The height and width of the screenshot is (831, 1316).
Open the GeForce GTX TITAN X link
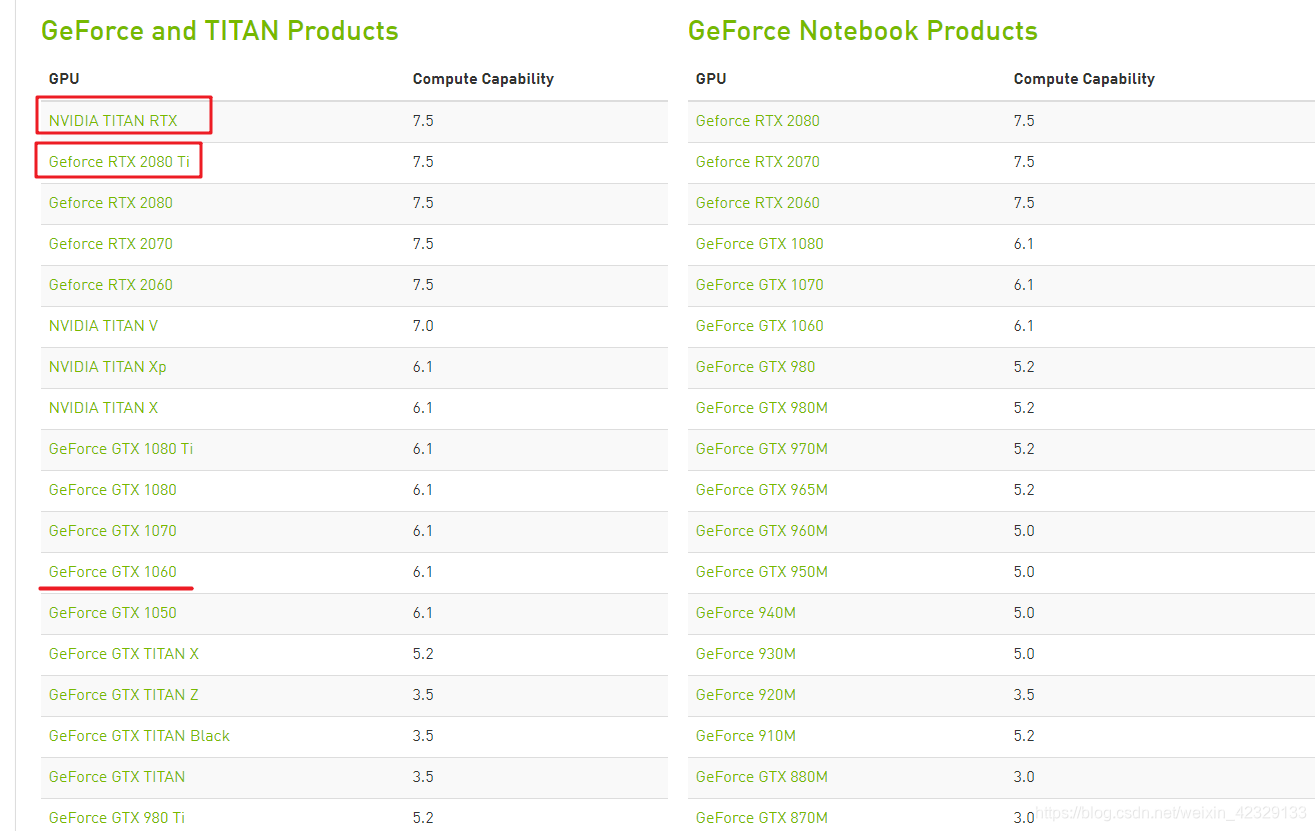(x=124, y=654)
